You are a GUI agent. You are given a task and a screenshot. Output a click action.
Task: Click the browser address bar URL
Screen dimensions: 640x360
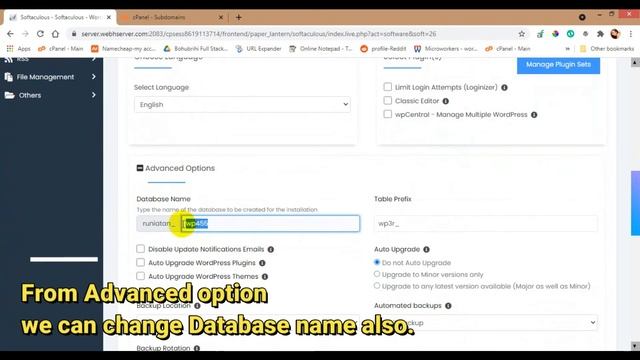(x=258, y=34)
